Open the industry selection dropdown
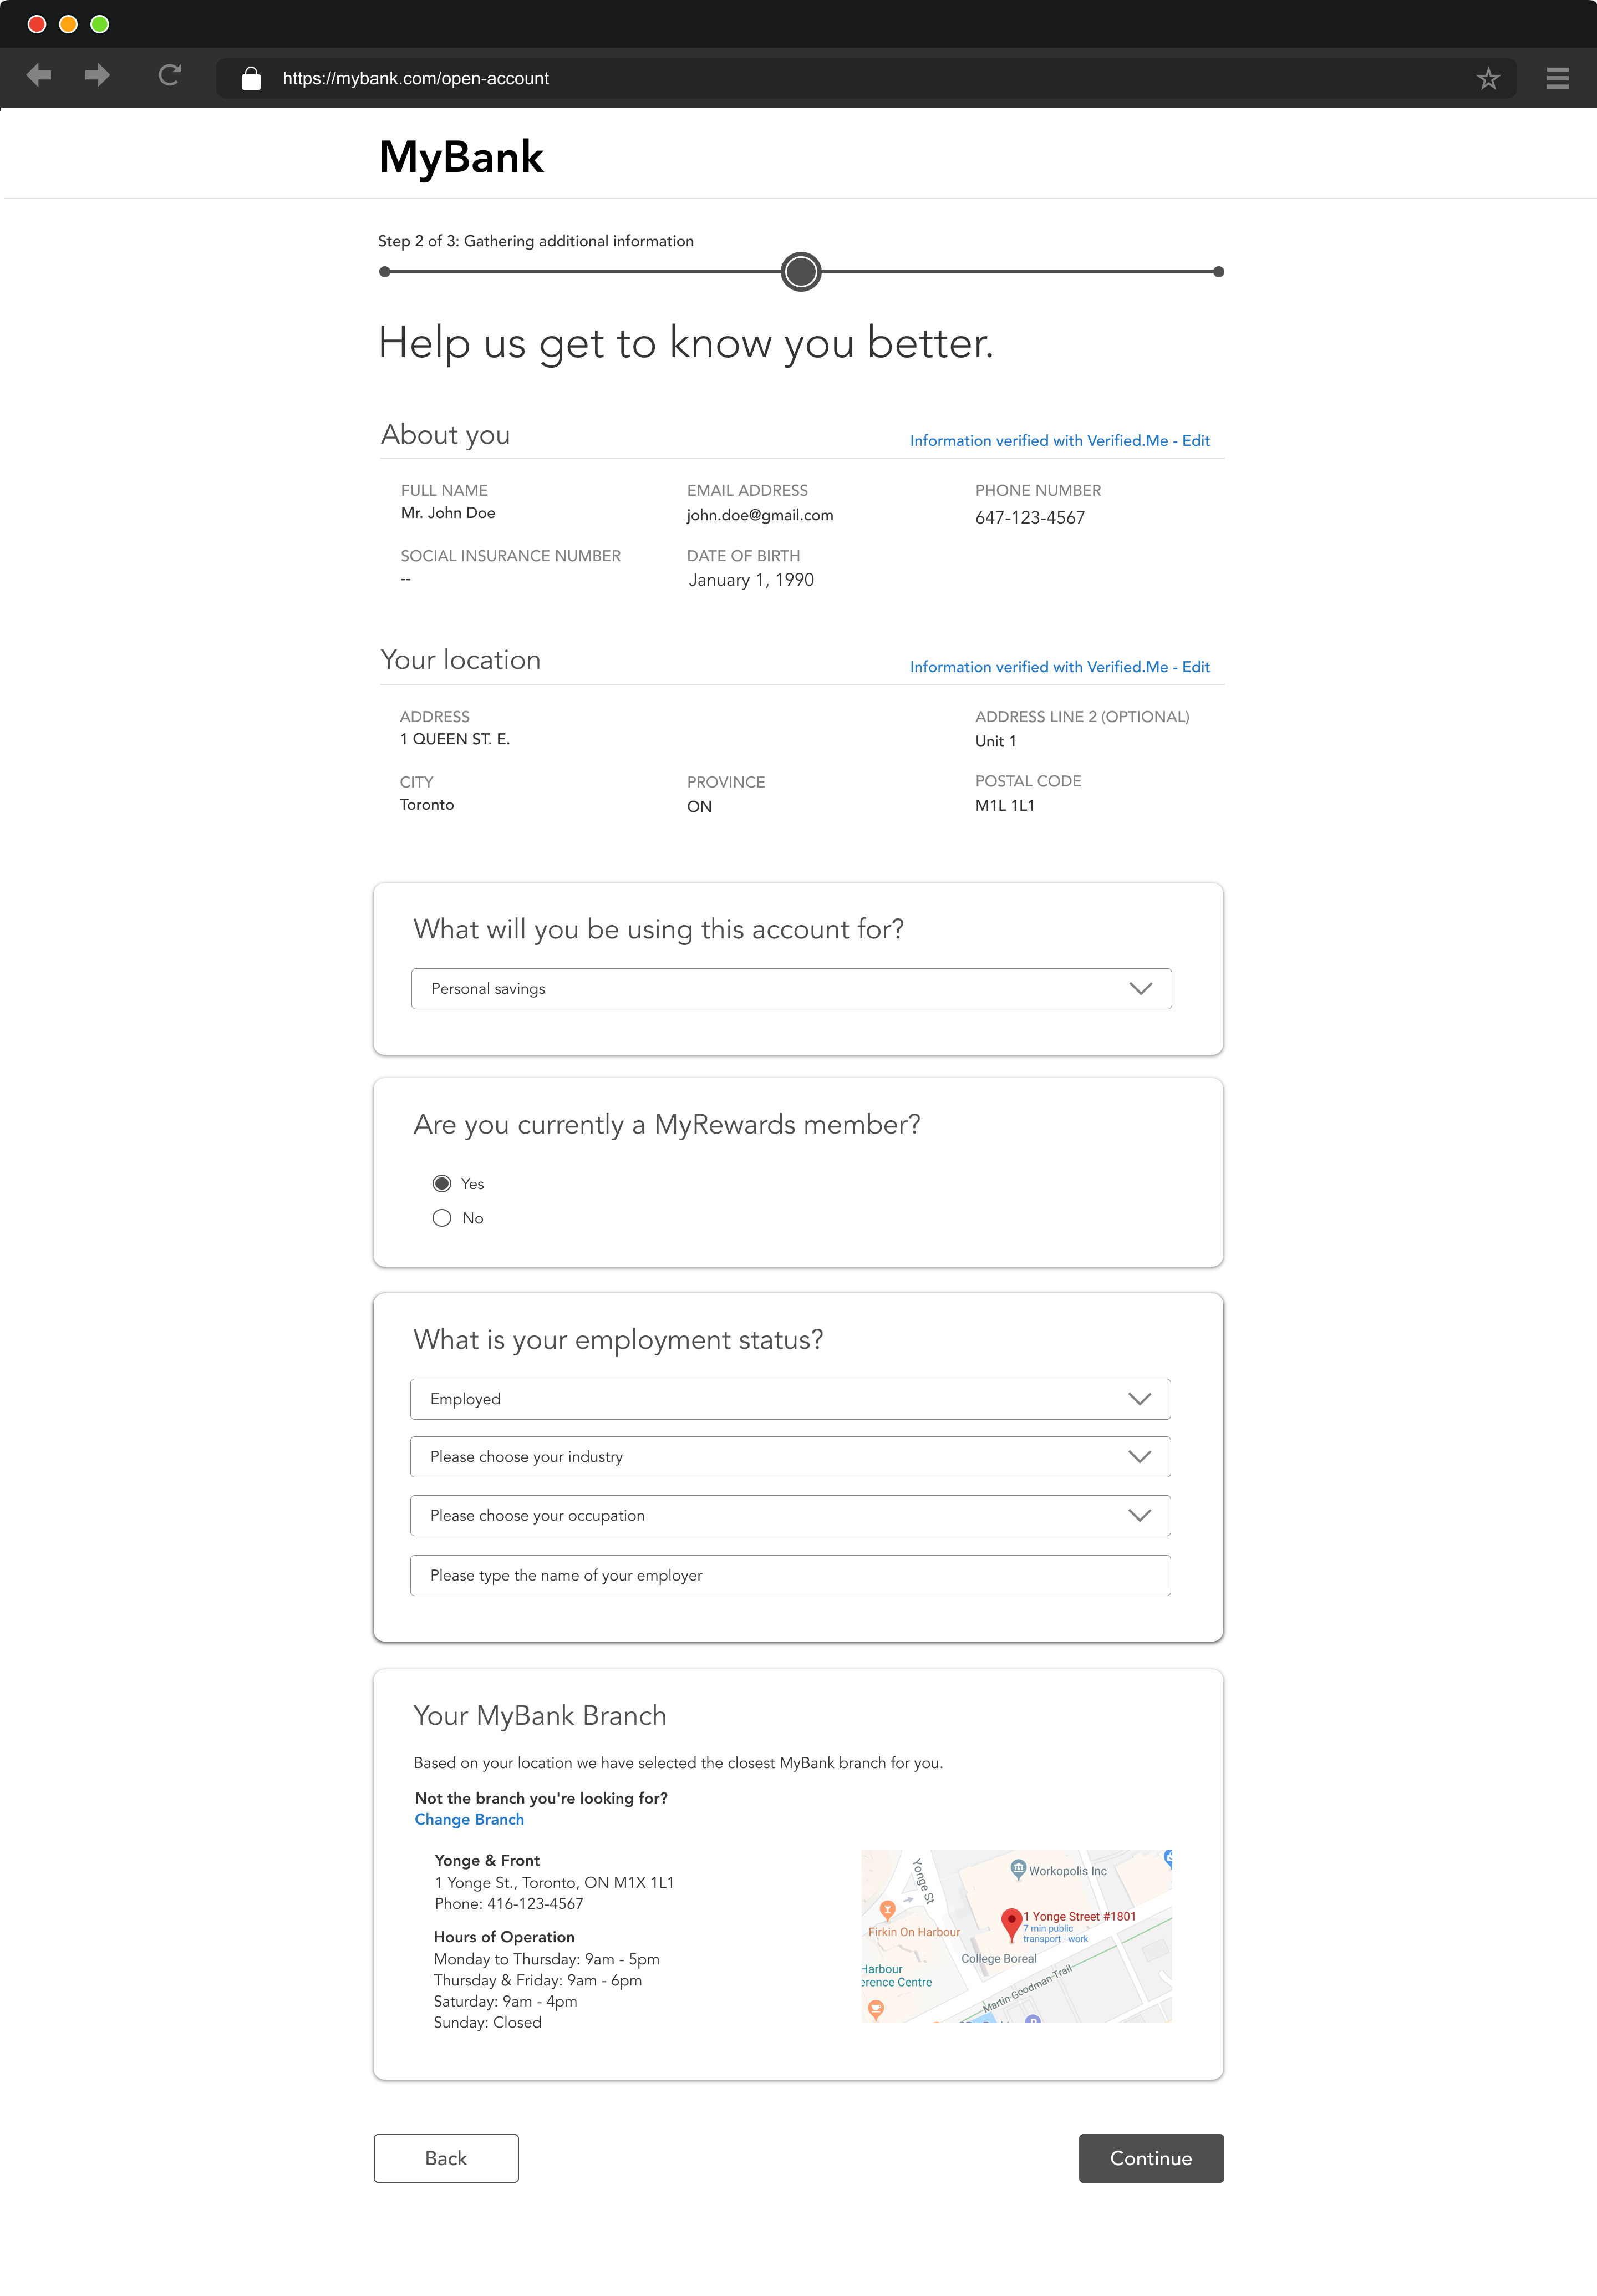This screenshot has width=1597, height=2296. [790, 1457]
